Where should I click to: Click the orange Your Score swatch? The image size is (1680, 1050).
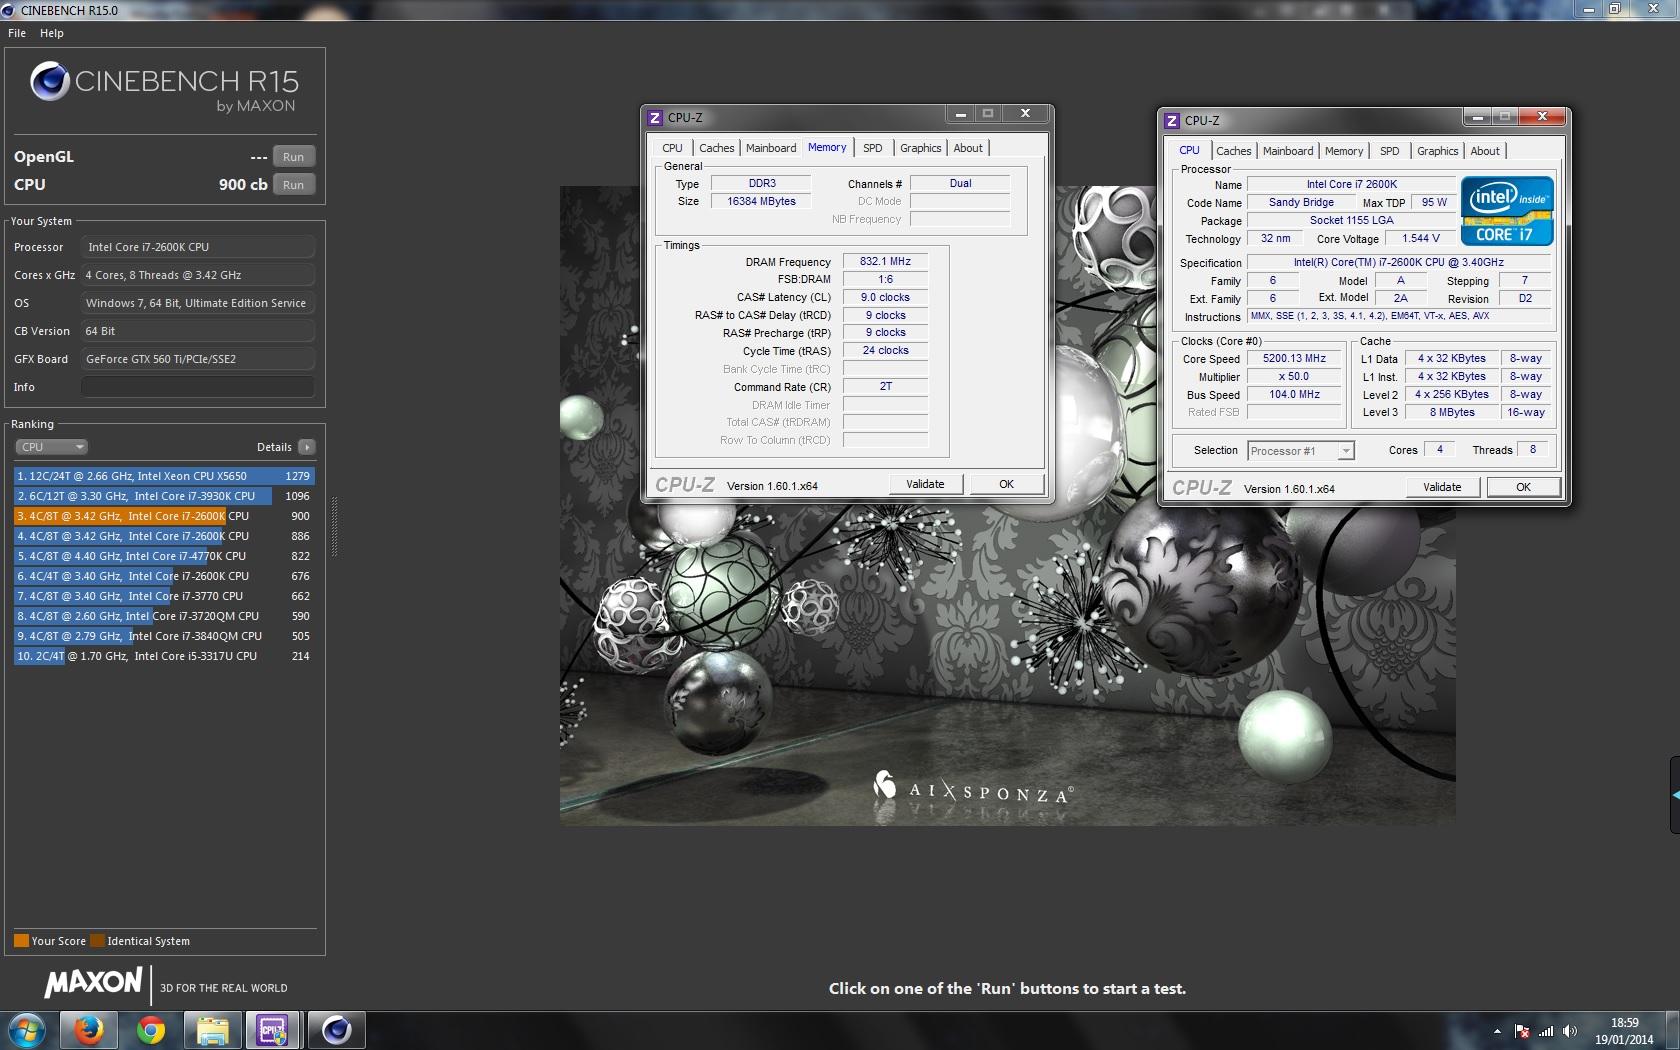point(21,941)
